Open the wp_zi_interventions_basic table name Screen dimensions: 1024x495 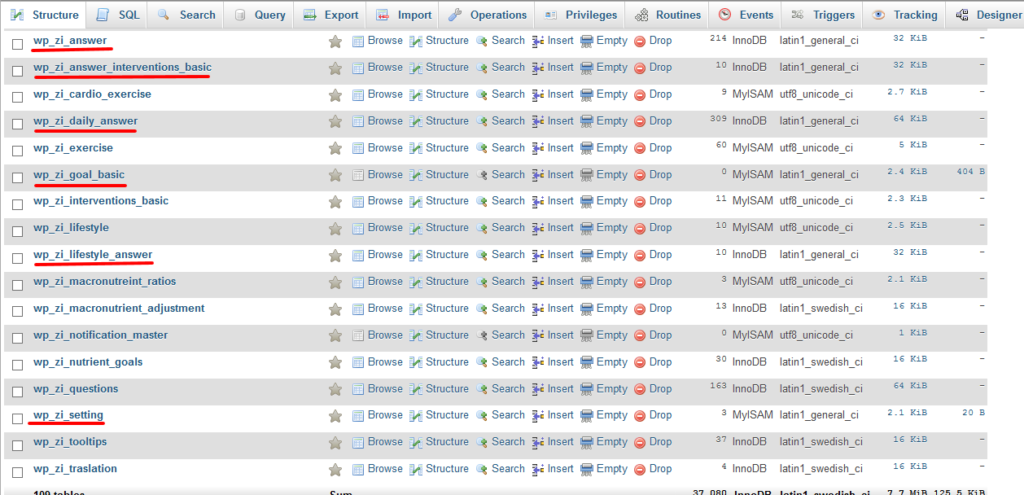point(101,201)
